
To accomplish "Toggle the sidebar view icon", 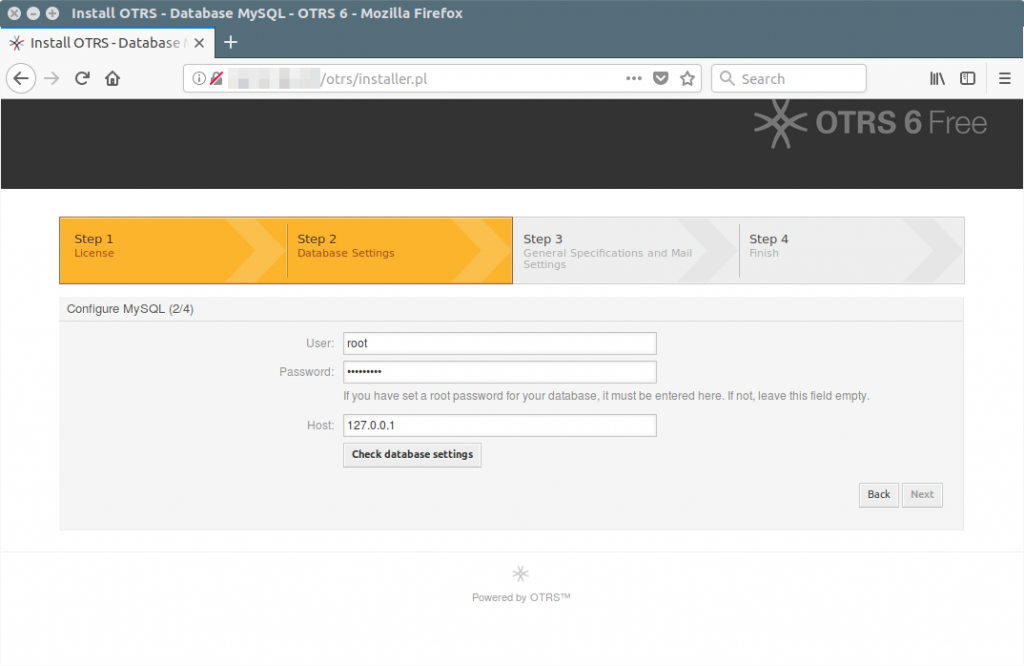I will [967, 78].
